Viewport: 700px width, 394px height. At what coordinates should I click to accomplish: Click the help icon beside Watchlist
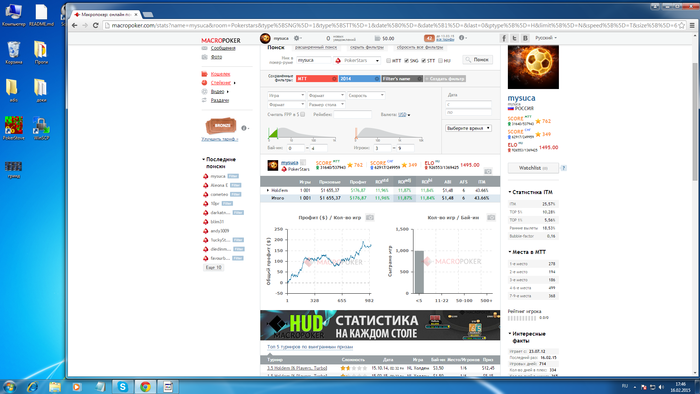[563, 168]
